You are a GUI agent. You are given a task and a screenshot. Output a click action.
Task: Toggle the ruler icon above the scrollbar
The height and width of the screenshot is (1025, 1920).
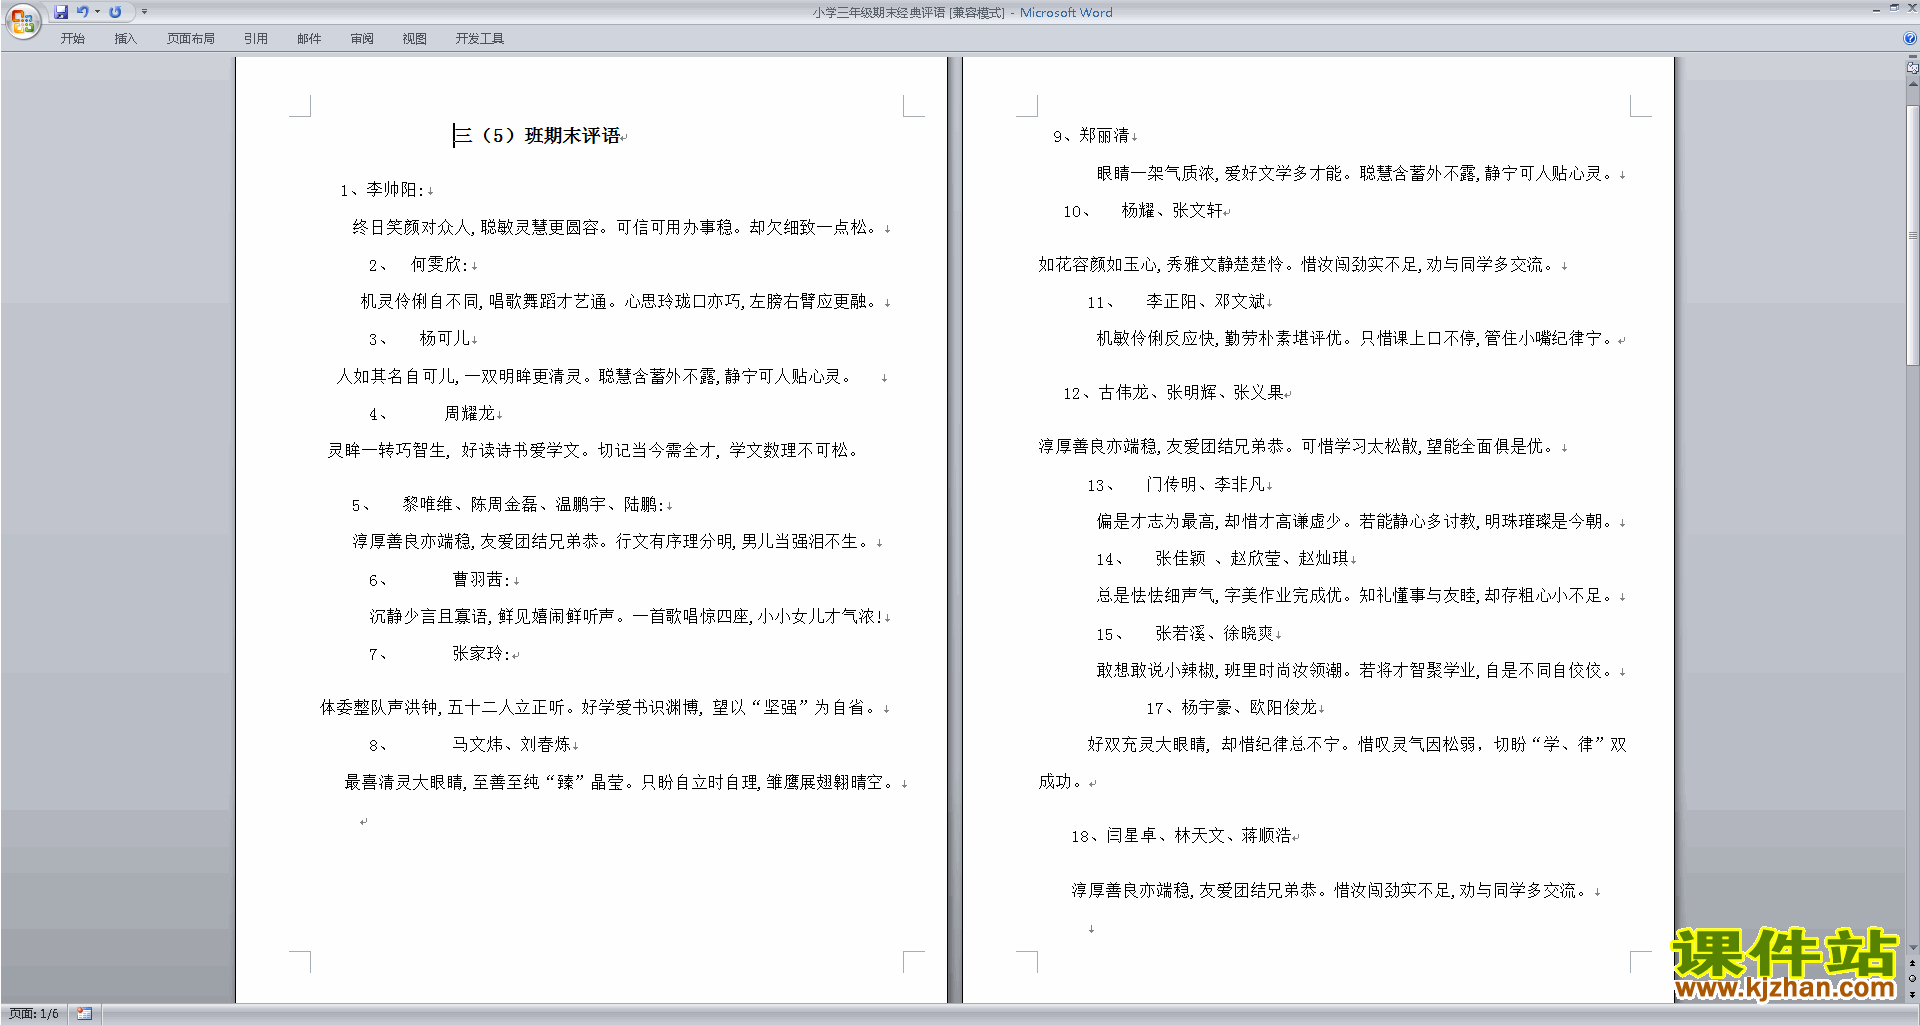[x=1912, y=68]
